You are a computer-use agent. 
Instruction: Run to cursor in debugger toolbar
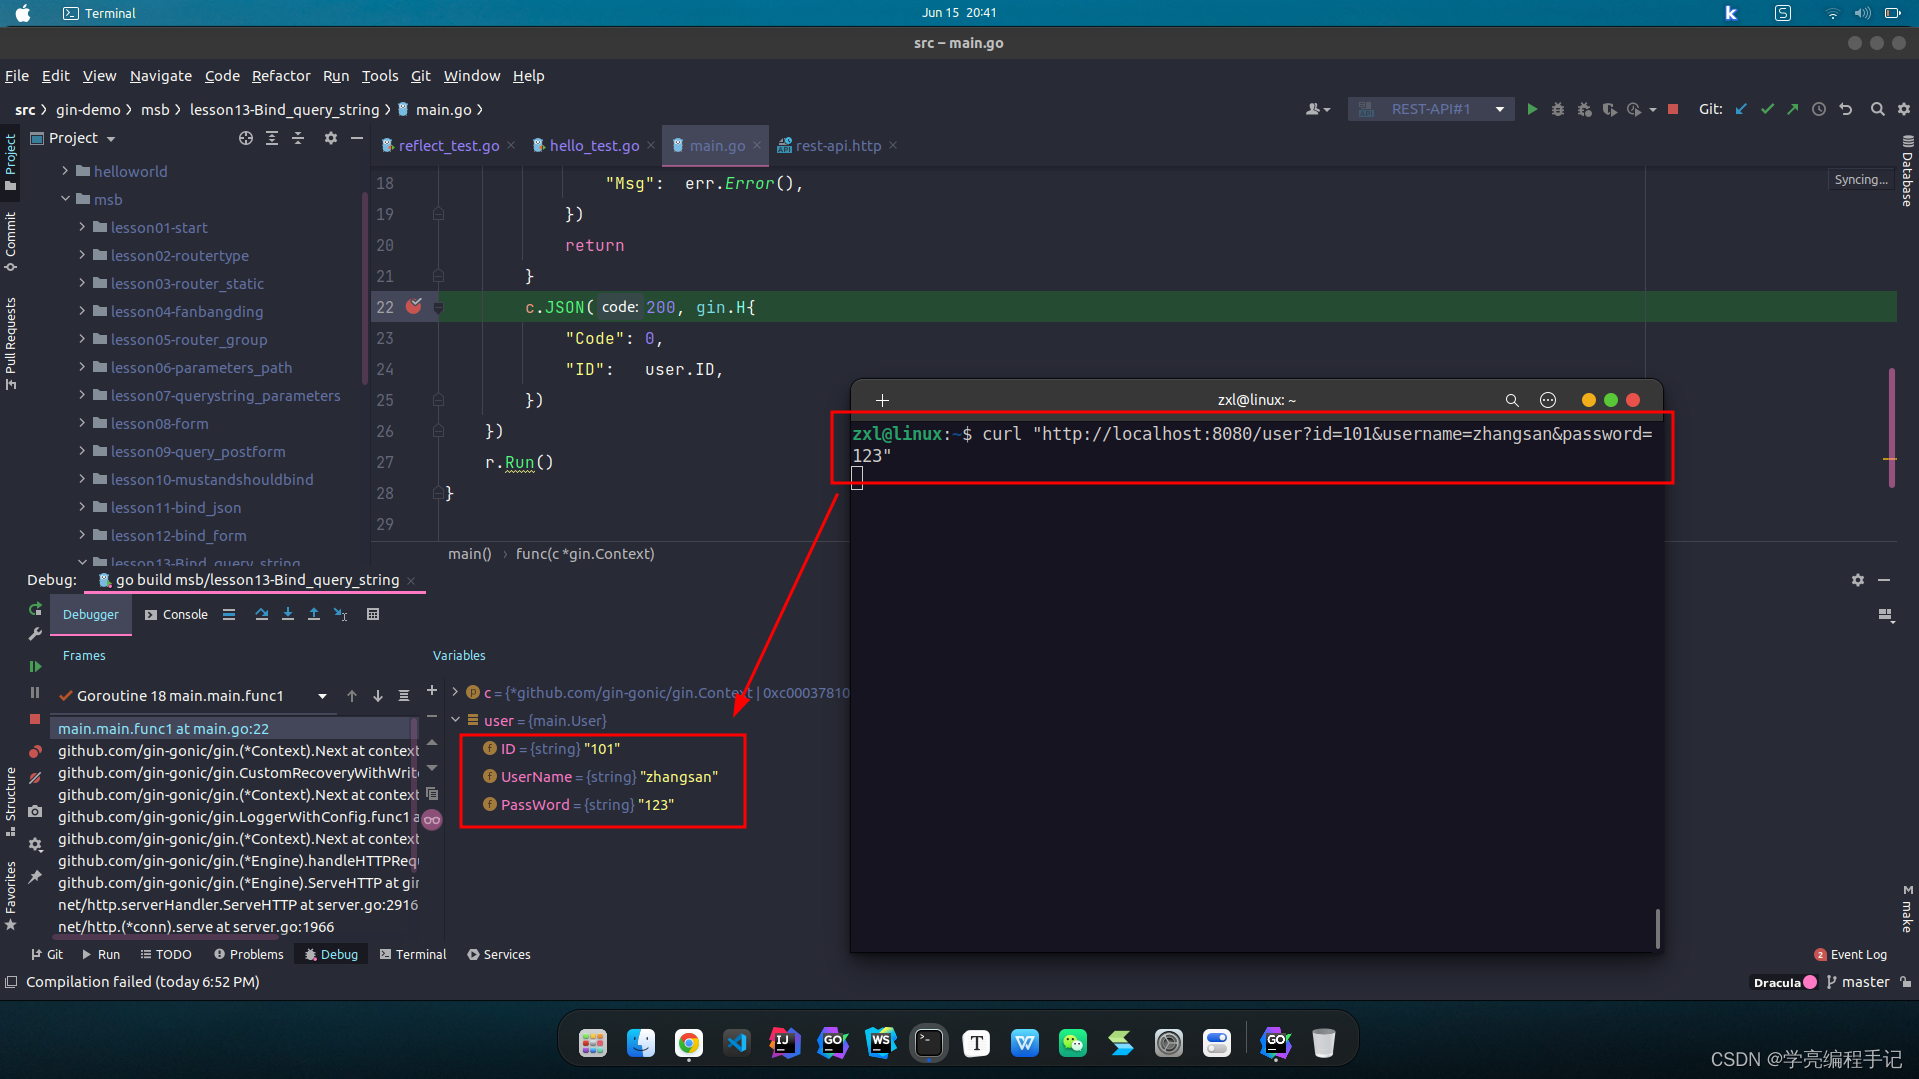(341, 614)
